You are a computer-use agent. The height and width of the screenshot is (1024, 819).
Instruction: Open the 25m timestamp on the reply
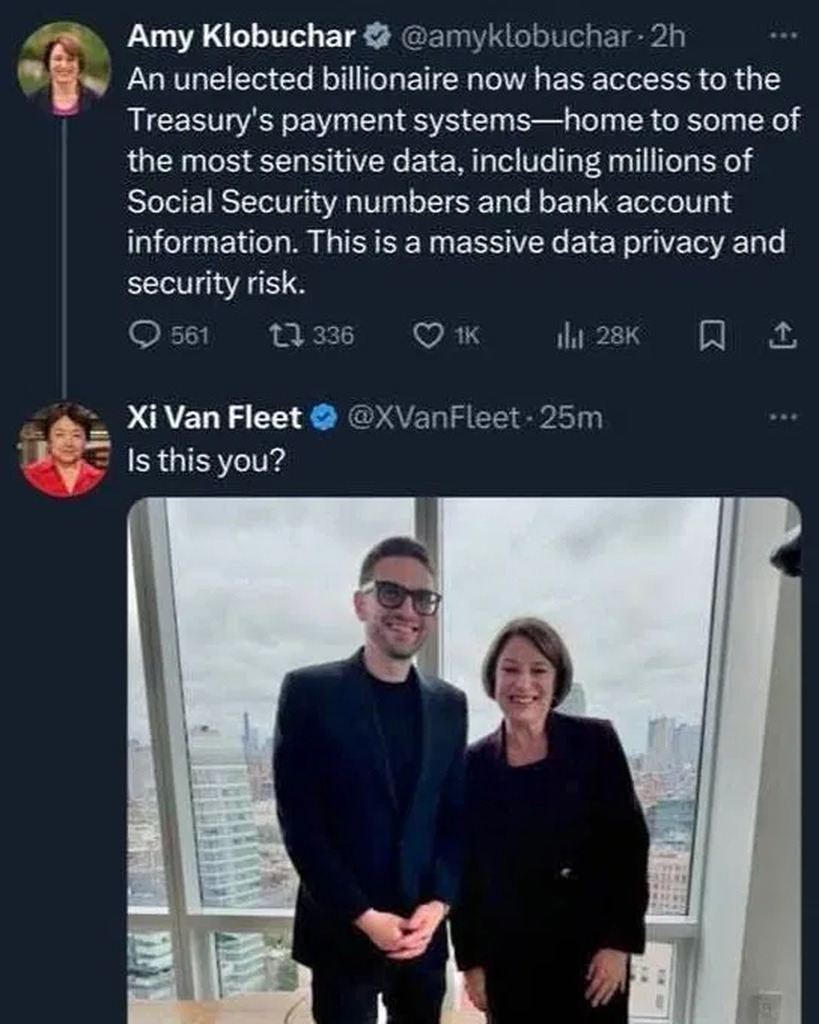pyautogui.click(x=571, y=417)
